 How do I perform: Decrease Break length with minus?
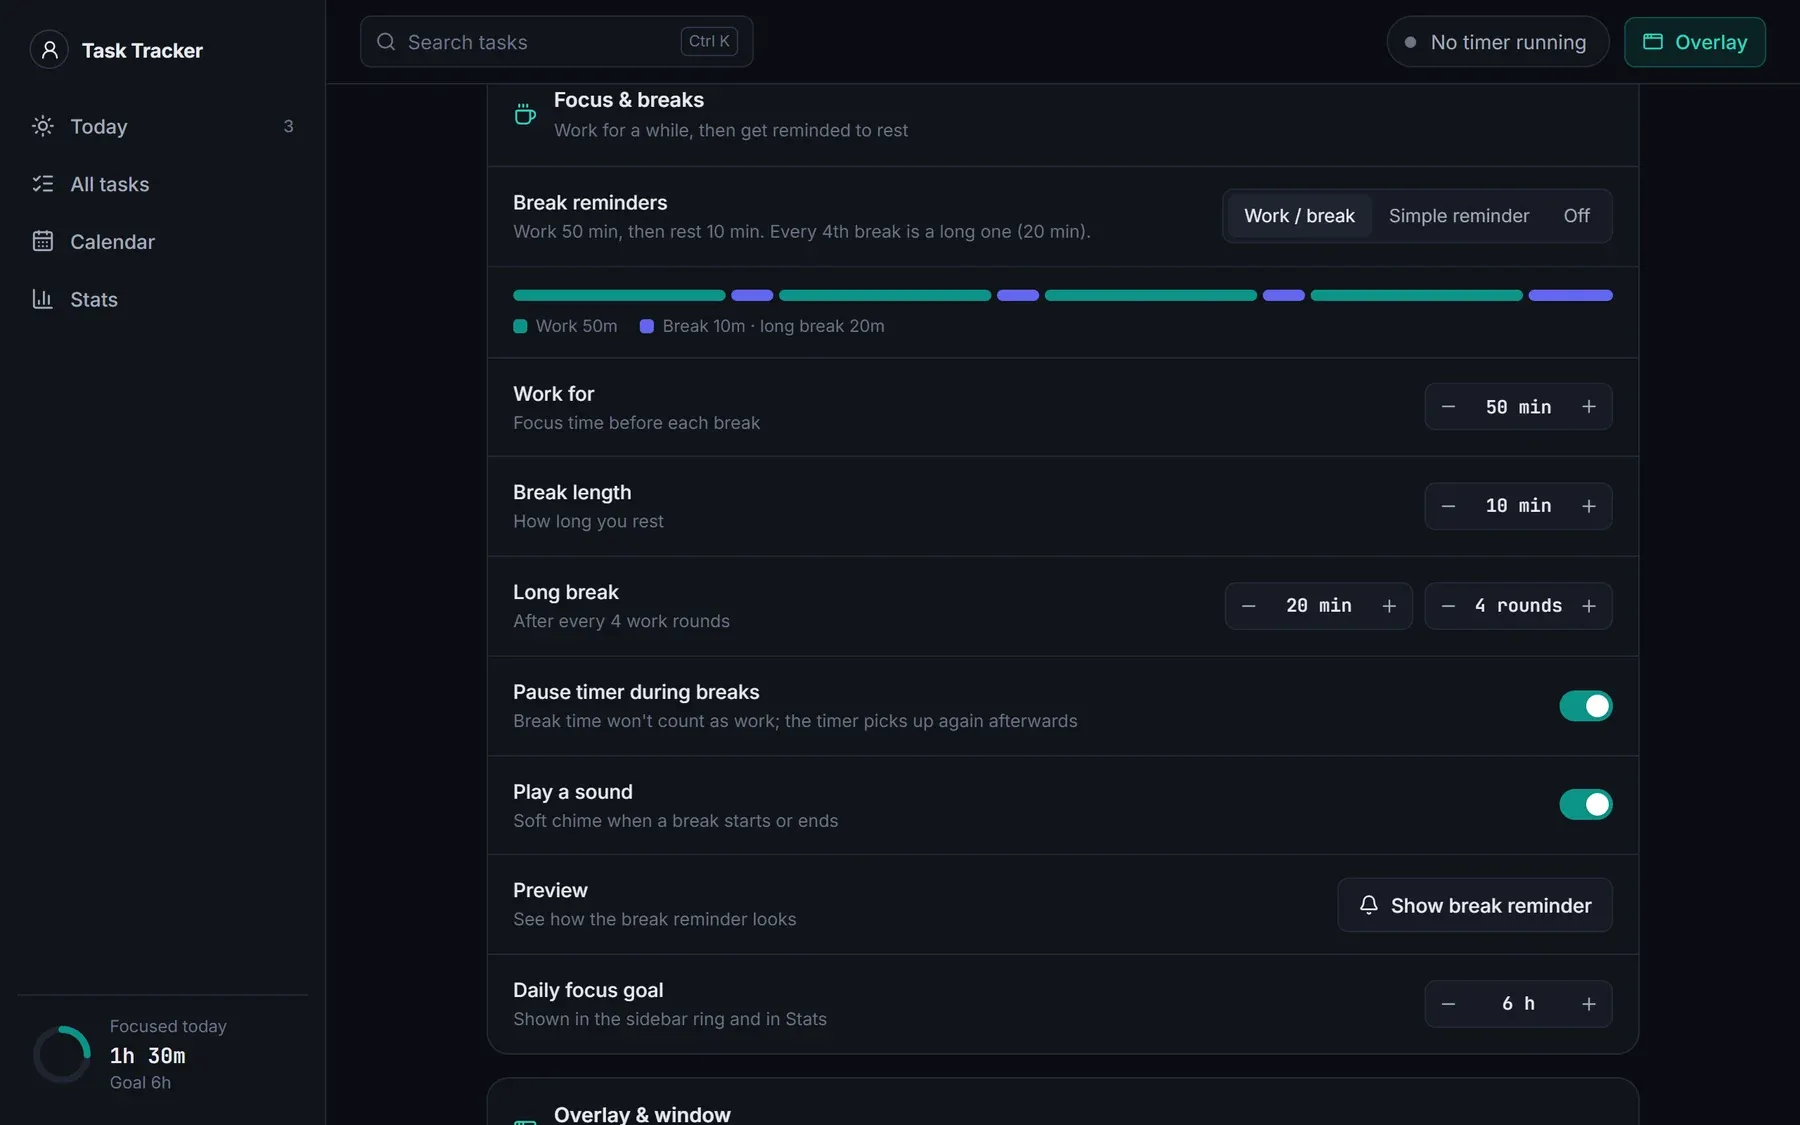1448,506
